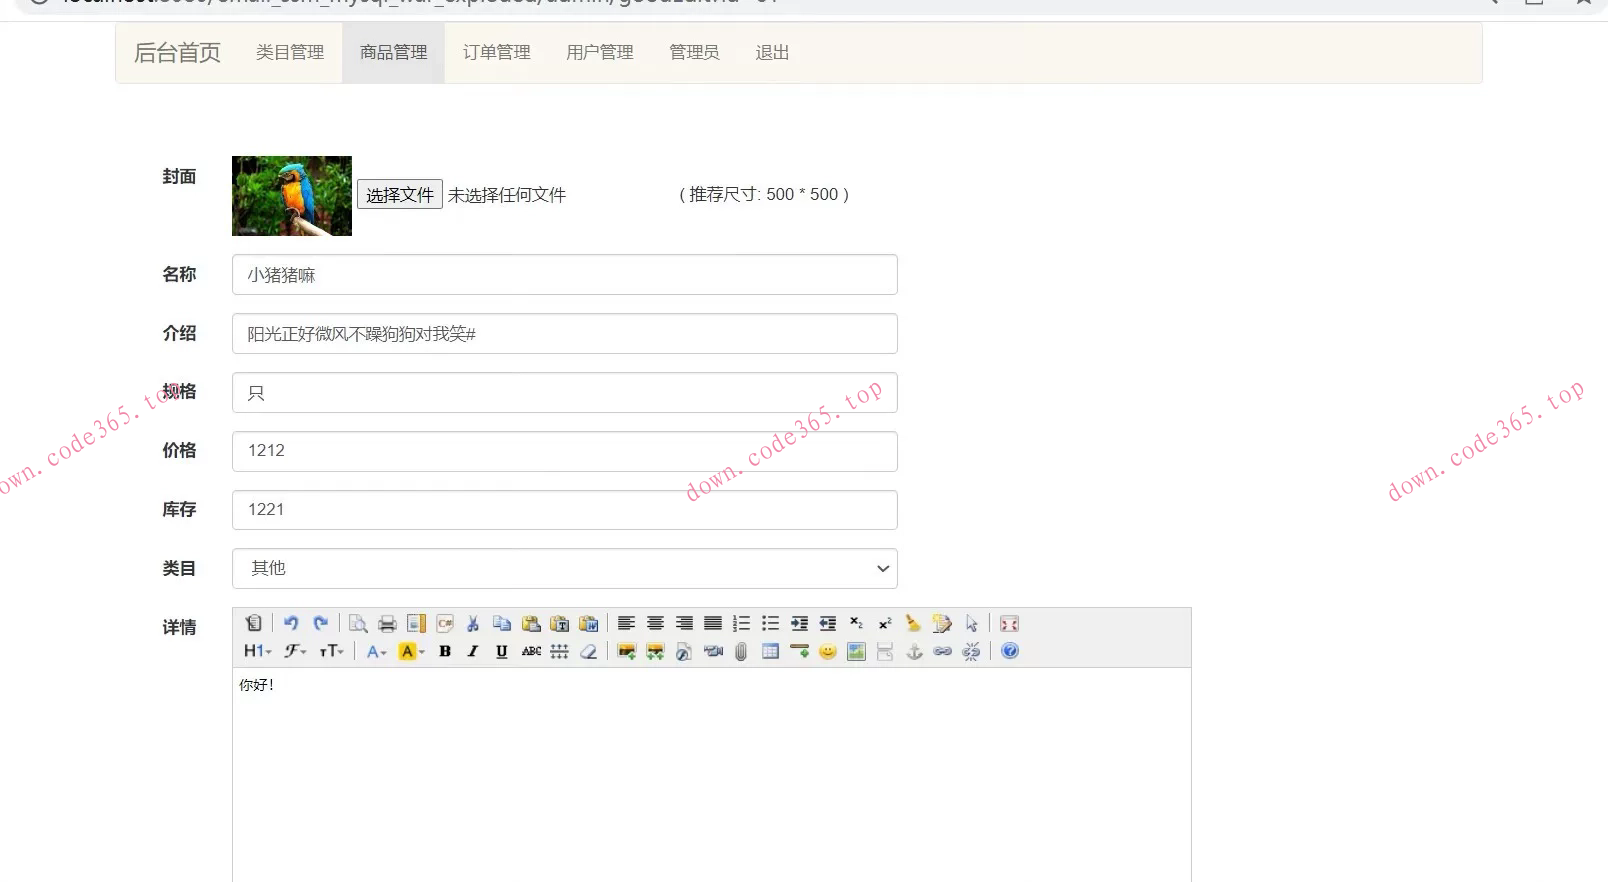Clear HTML code with broom icon

point(913,623)
